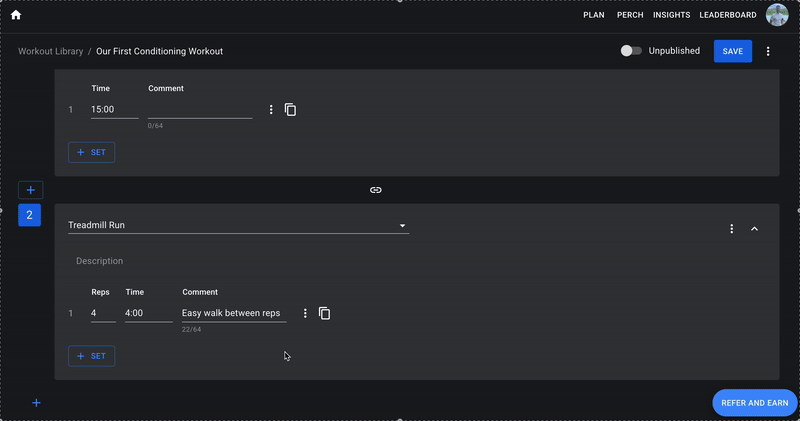Open the LEADERBOARD menu

[x=728, y=15]
